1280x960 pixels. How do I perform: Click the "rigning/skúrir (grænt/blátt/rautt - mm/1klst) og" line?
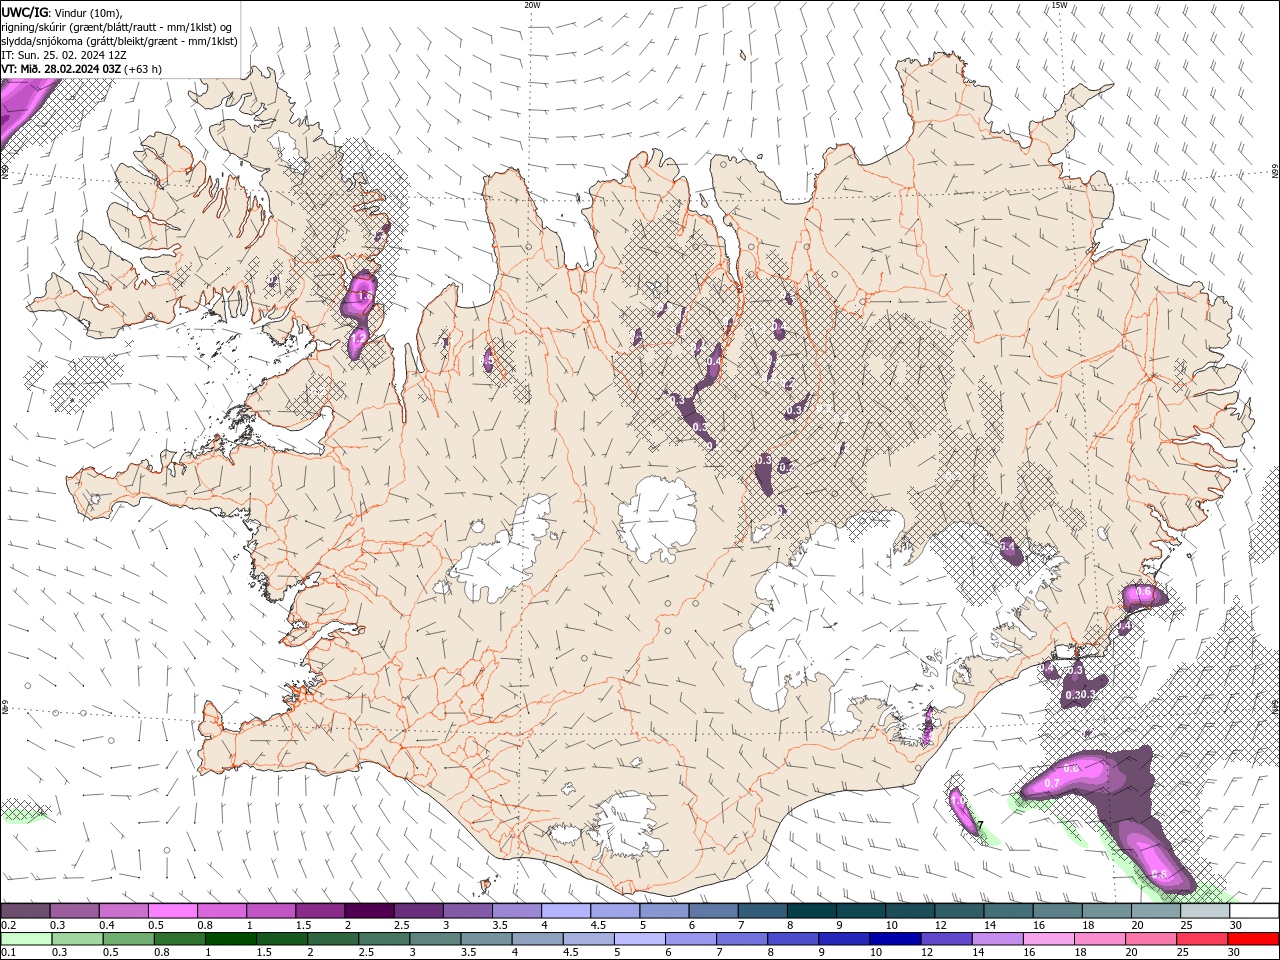(116, 27)
